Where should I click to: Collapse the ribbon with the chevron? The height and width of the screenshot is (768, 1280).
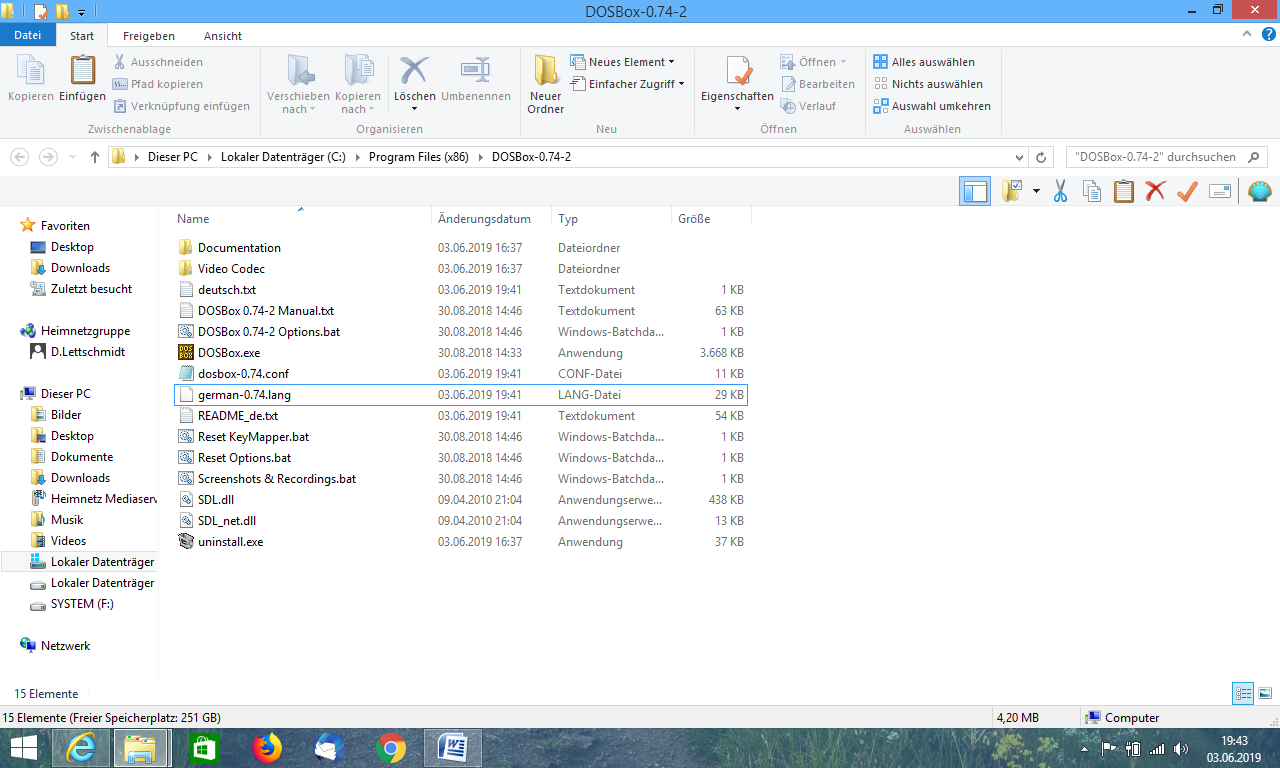tap(1246, 33)
